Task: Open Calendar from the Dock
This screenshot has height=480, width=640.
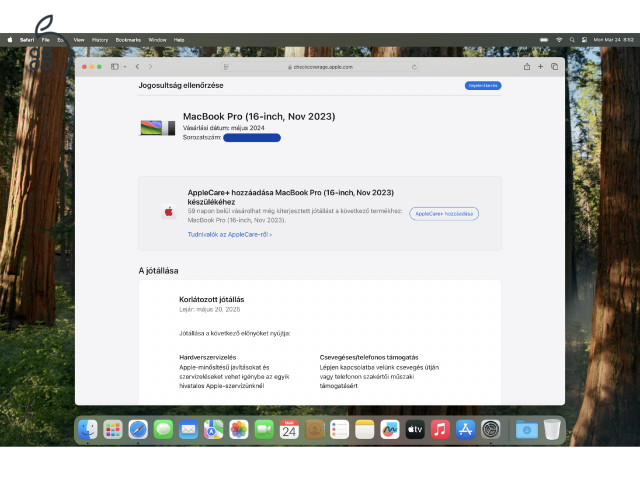Action: [289, 429]
